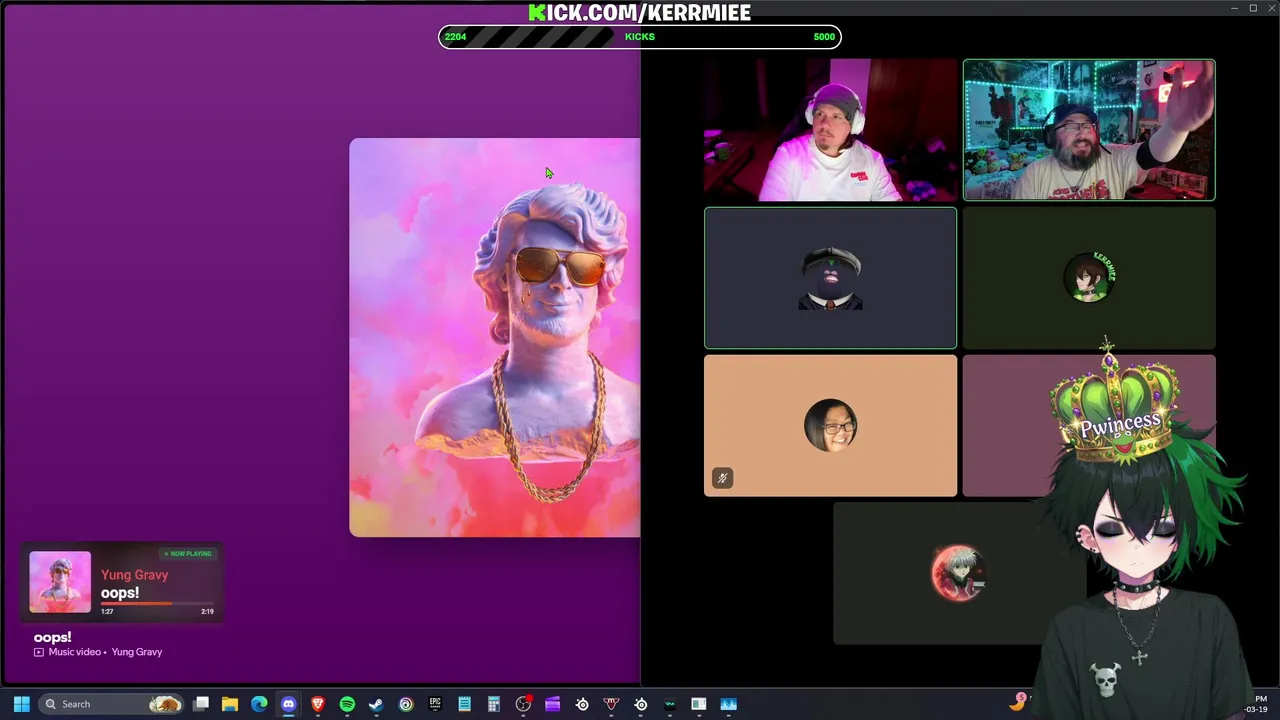This screenshot has height=720, width=1280.
Task: Open the clock and date in system tray
Action: (x=1256, y=704)
